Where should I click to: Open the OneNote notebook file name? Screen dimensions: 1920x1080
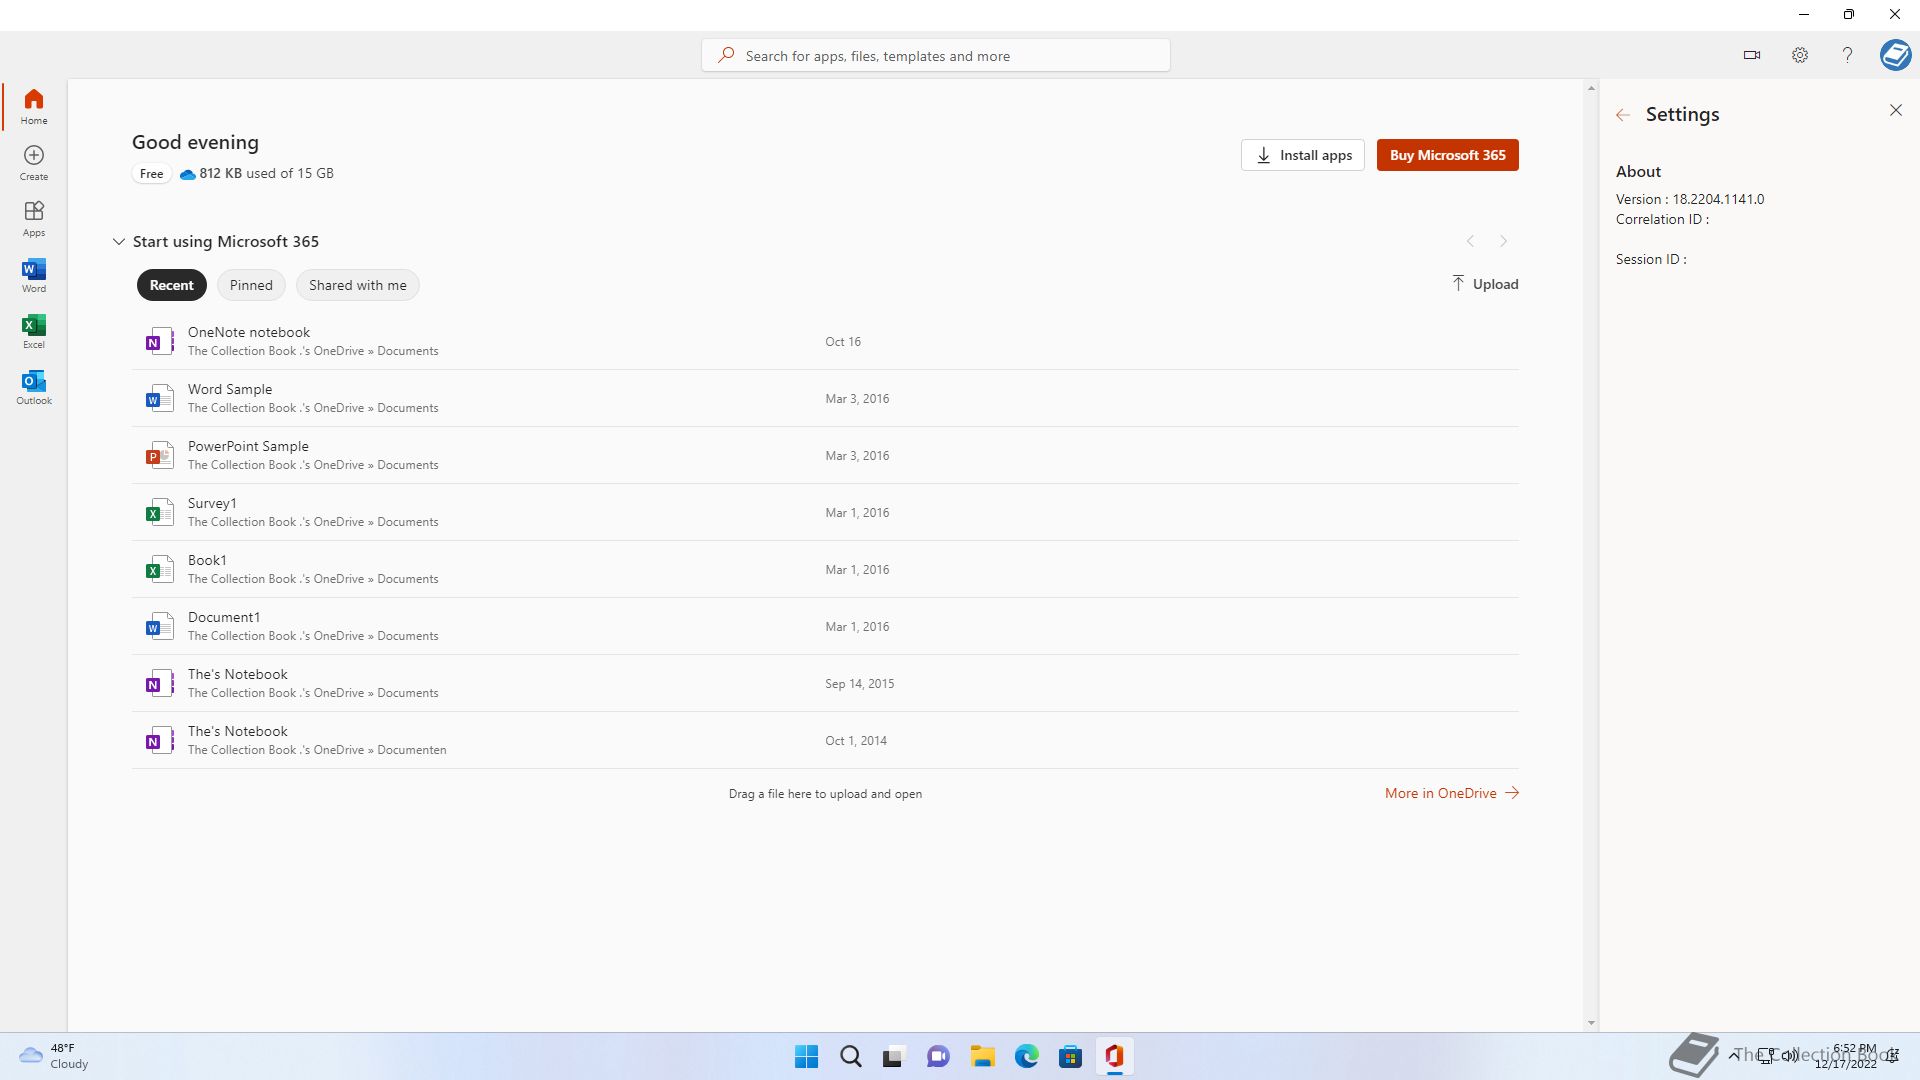click(249, 332)
